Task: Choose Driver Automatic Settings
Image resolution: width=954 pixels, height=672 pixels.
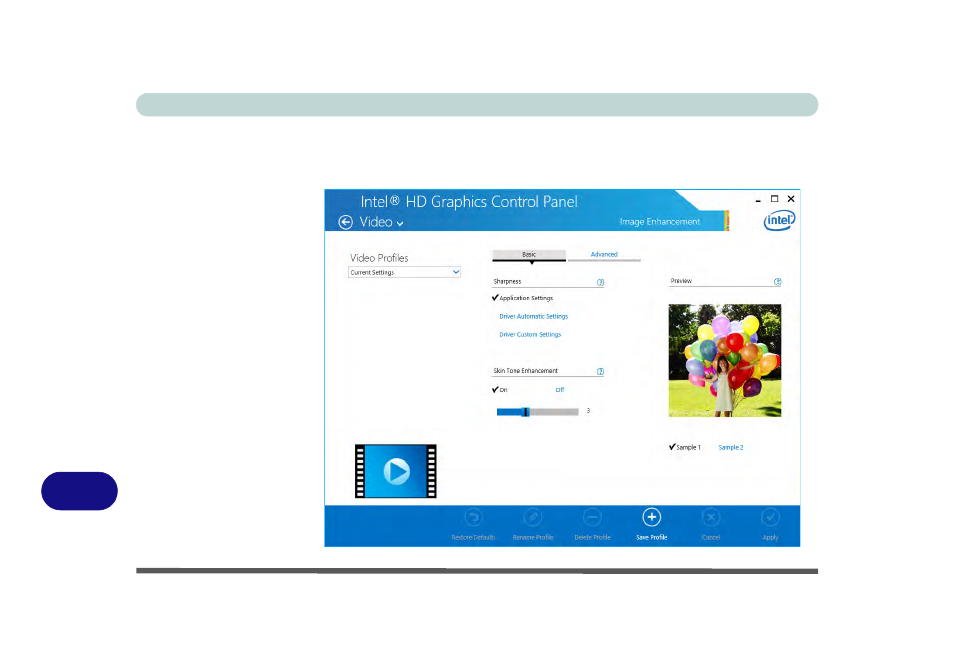Action: pos(534,316)
